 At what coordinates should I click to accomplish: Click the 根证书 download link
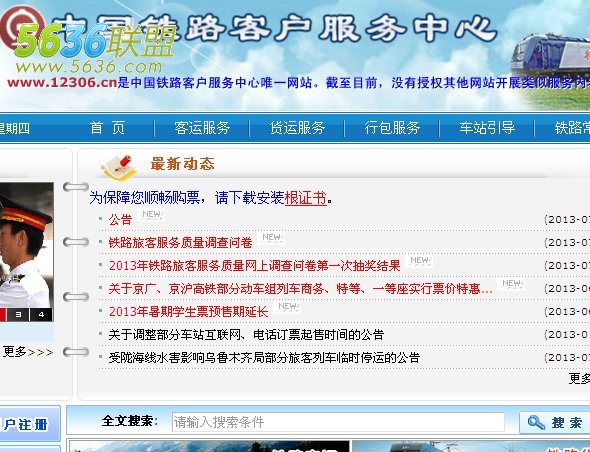tap(306, 198)
